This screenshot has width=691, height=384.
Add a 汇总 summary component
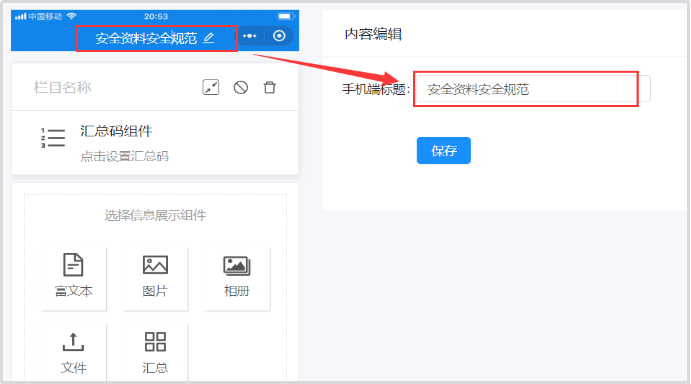(x=155, y=353)
